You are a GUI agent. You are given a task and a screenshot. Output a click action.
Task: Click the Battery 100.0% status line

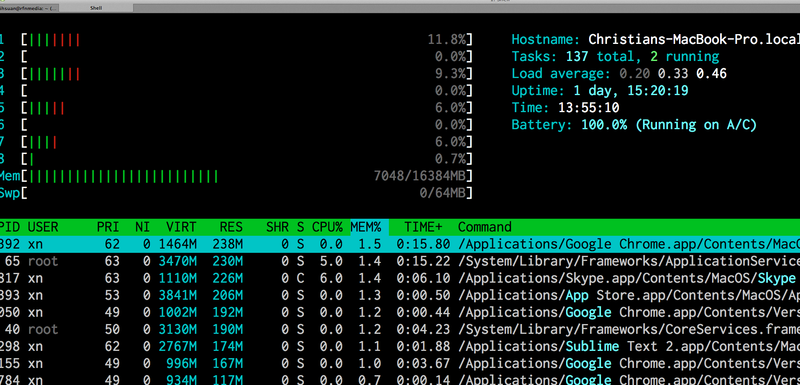(634, 125)
